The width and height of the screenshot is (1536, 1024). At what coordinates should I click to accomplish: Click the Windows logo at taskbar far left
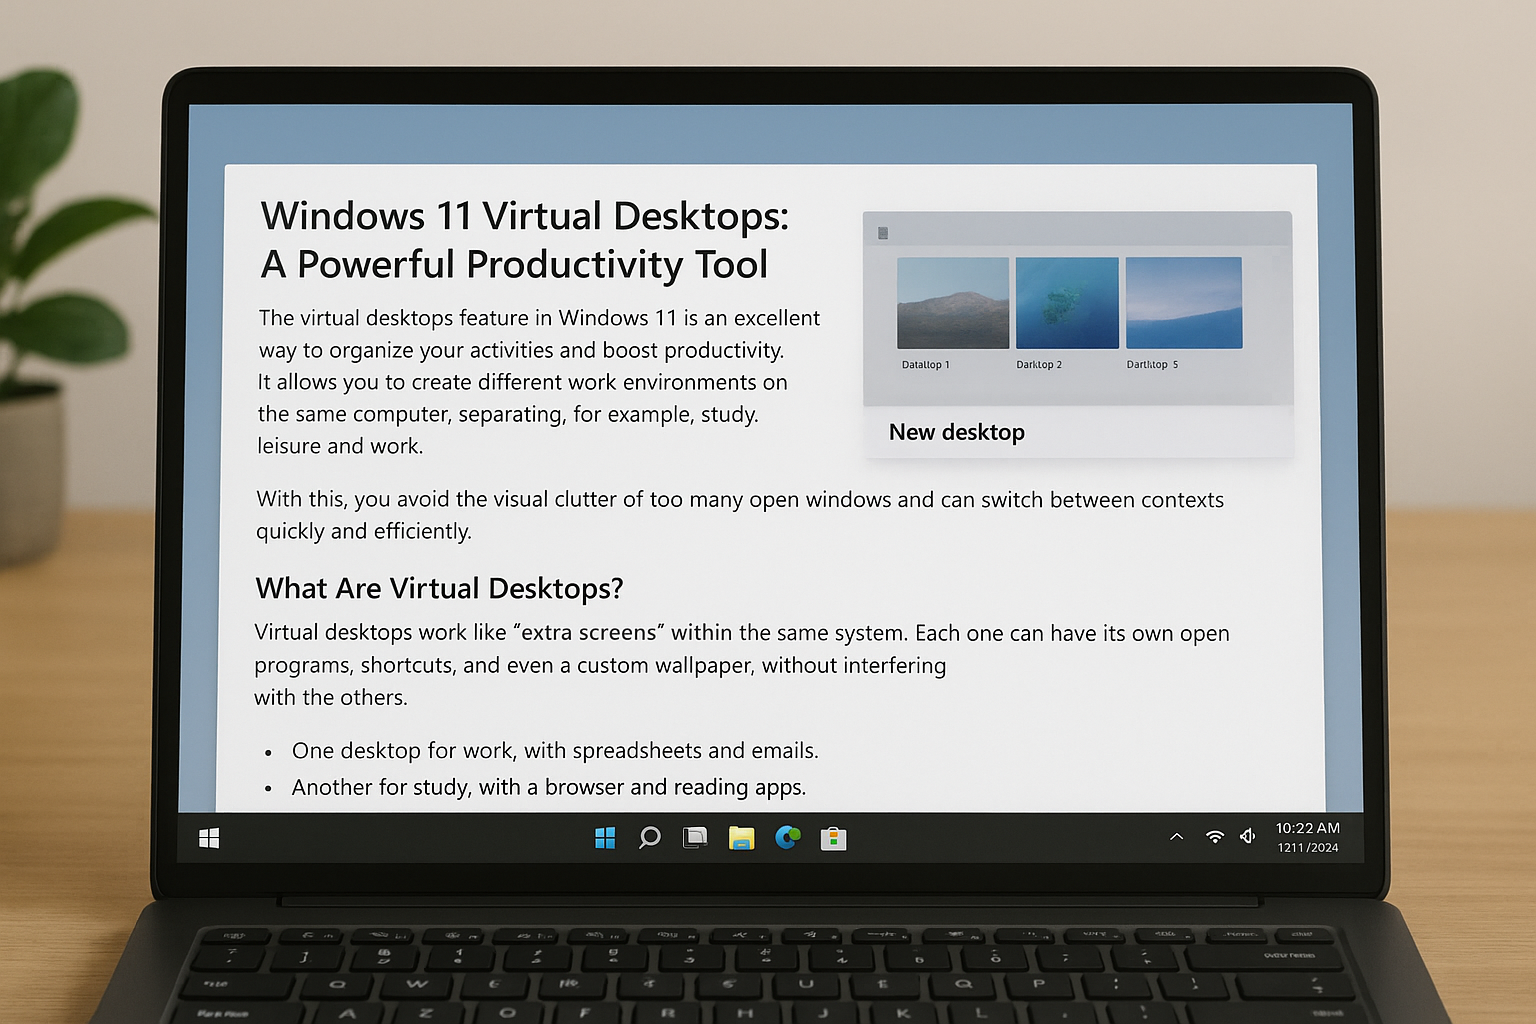(x=209, y=838)
